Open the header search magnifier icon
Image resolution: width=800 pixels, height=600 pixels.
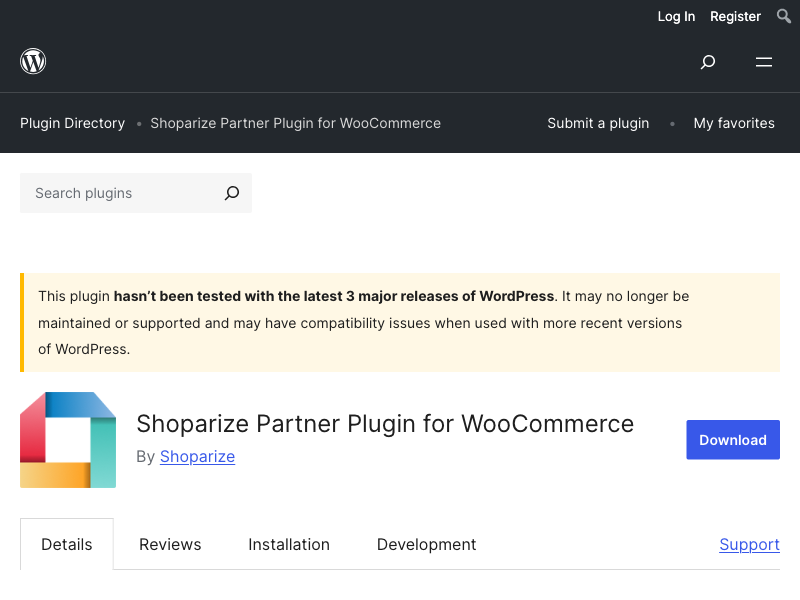point(708,62)
